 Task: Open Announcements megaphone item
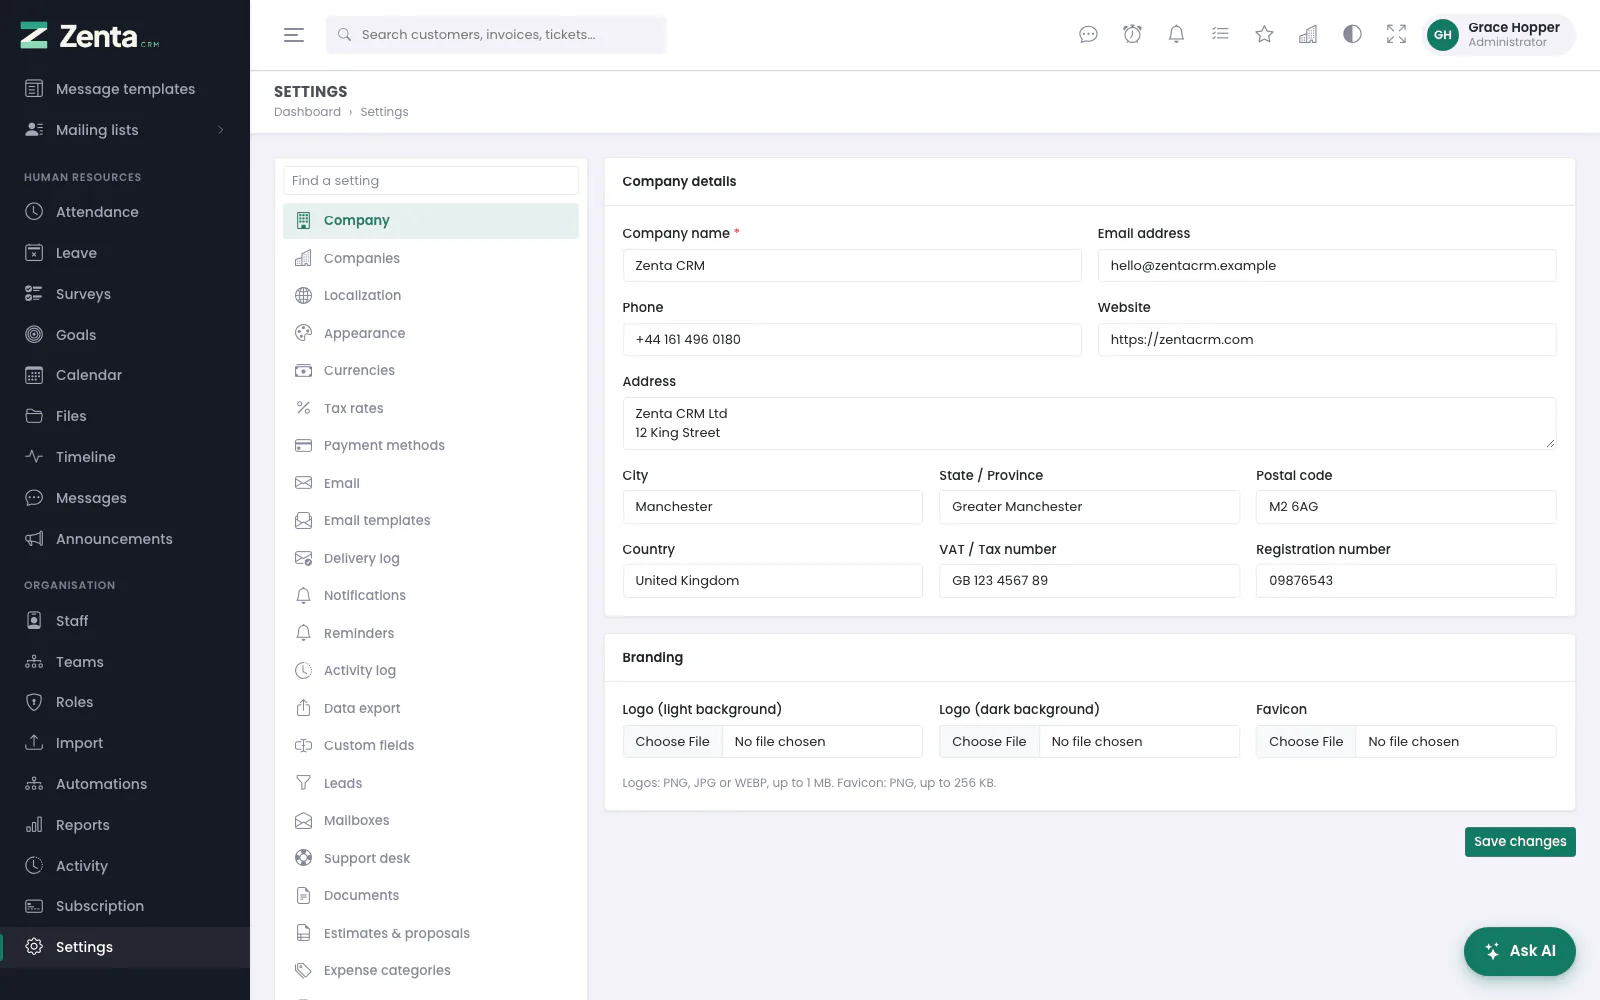(x=125, y=539)
